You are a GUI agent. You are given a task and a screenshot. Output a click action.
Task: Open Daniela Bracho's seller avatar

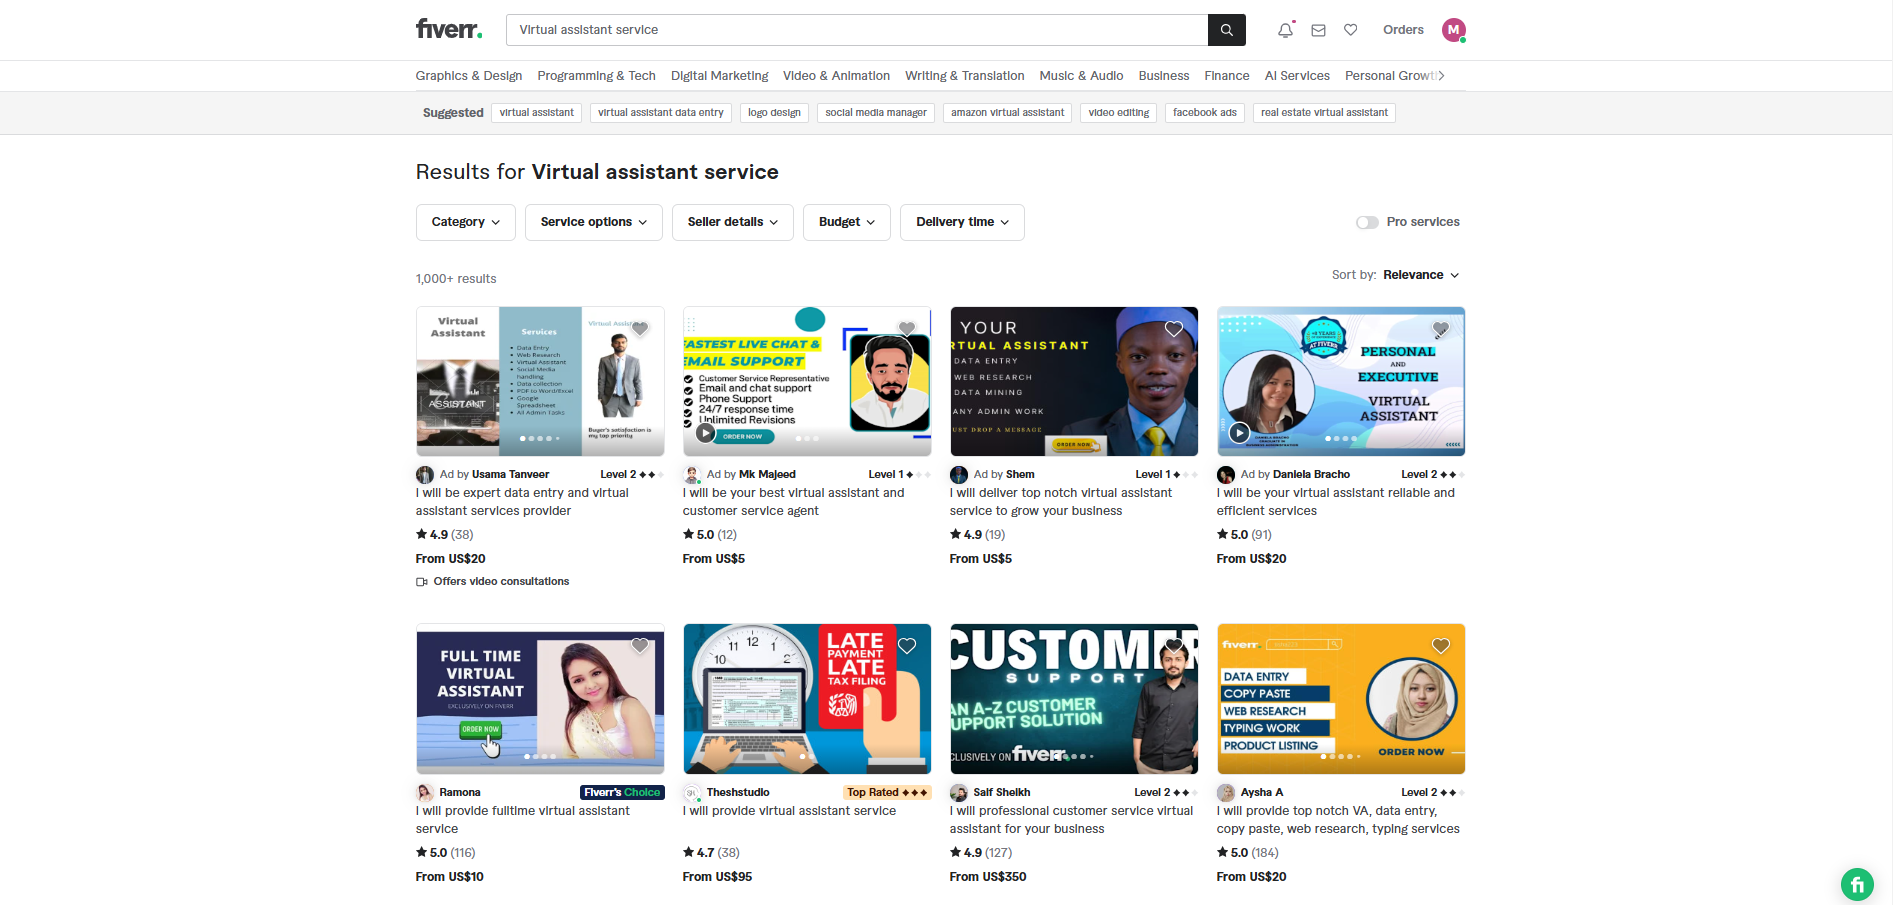[1226, 475]
